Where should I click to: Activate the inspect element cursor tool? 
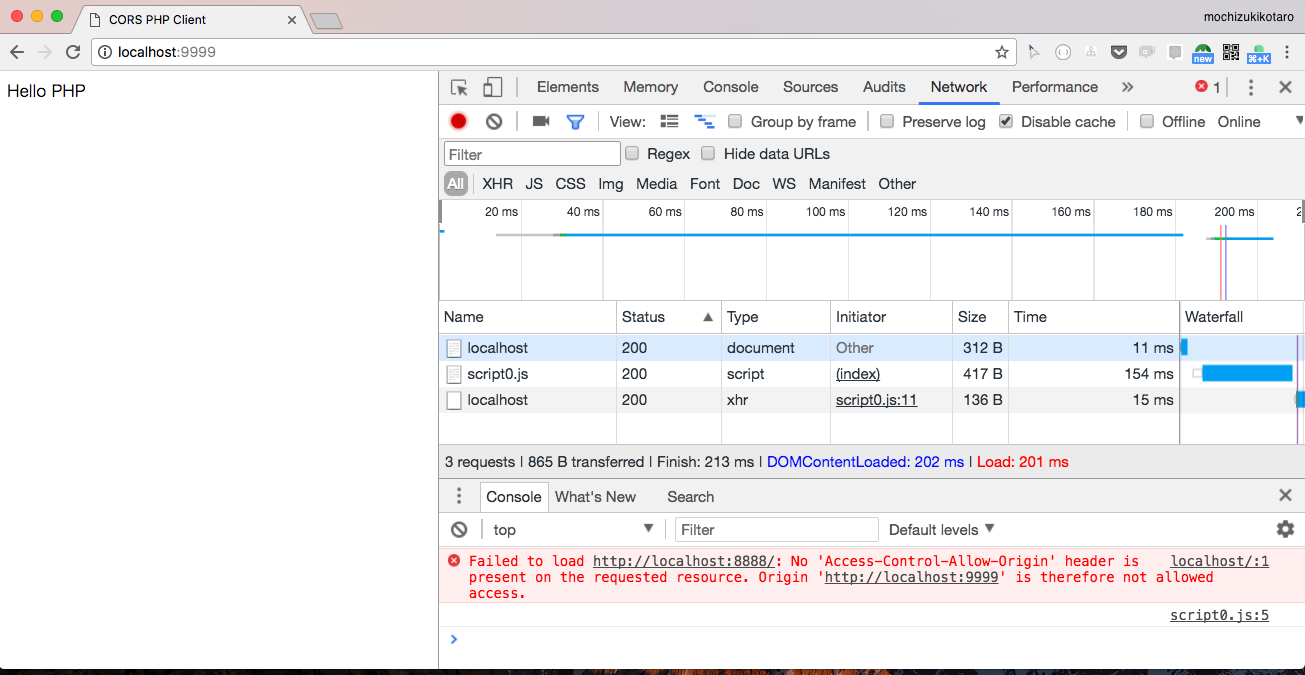(458, 87)
